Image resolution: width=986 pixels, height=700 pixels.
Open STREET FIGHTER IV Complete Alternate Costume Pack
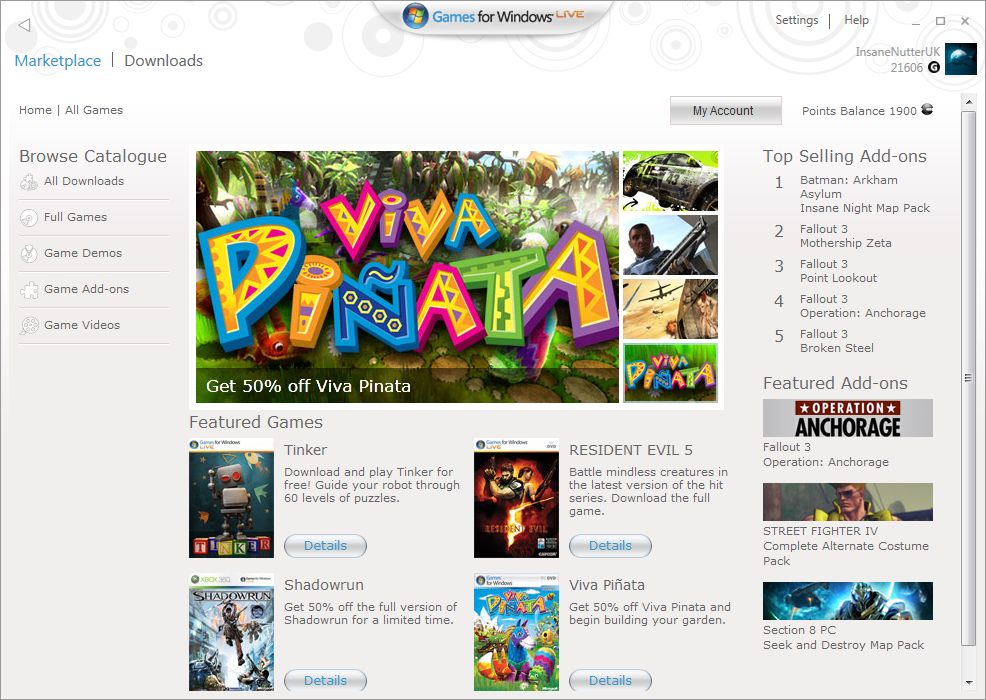[846, 546]
